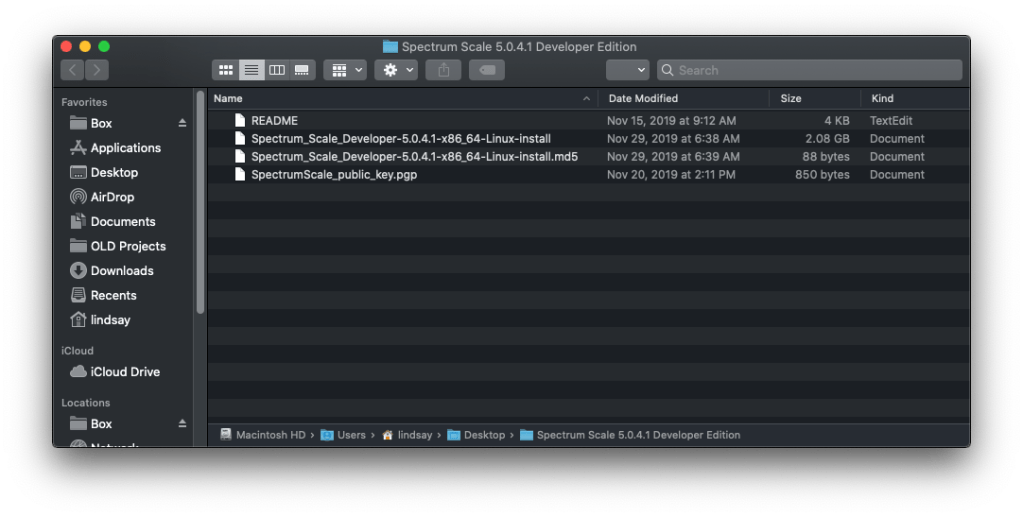The image size is (1023, 517).
Task: Sort by the Name column header
Action: (400, 98)
